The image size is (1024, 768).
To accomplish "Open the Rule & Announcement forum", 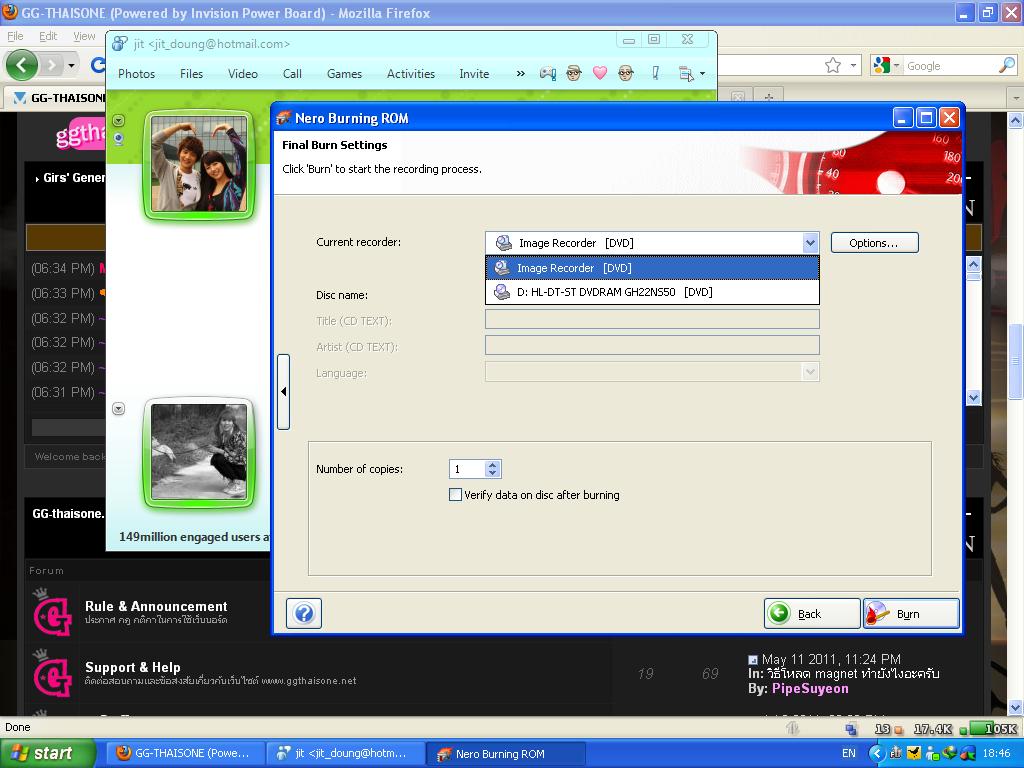I will [x=156, y=606].
